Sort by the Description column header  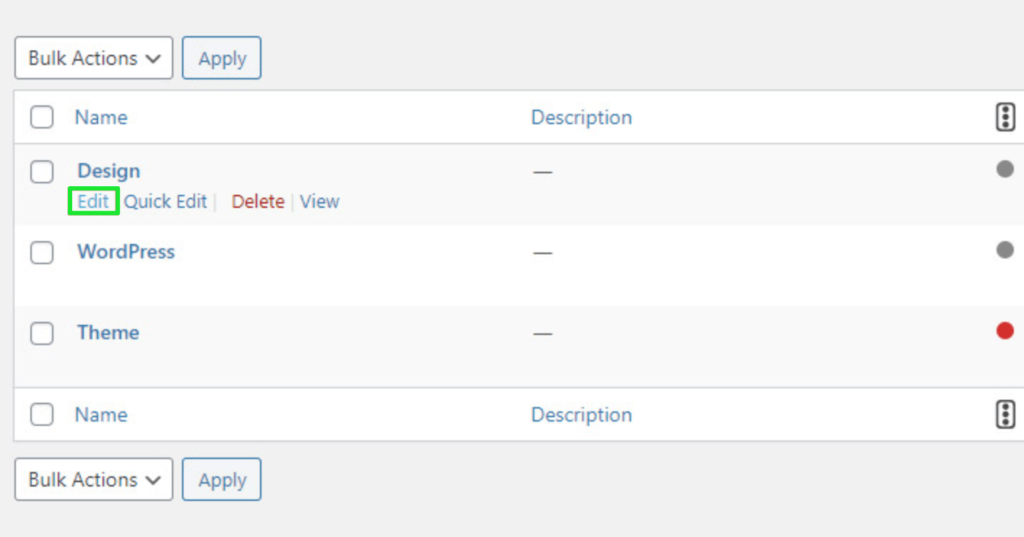(x=581, y=118)
